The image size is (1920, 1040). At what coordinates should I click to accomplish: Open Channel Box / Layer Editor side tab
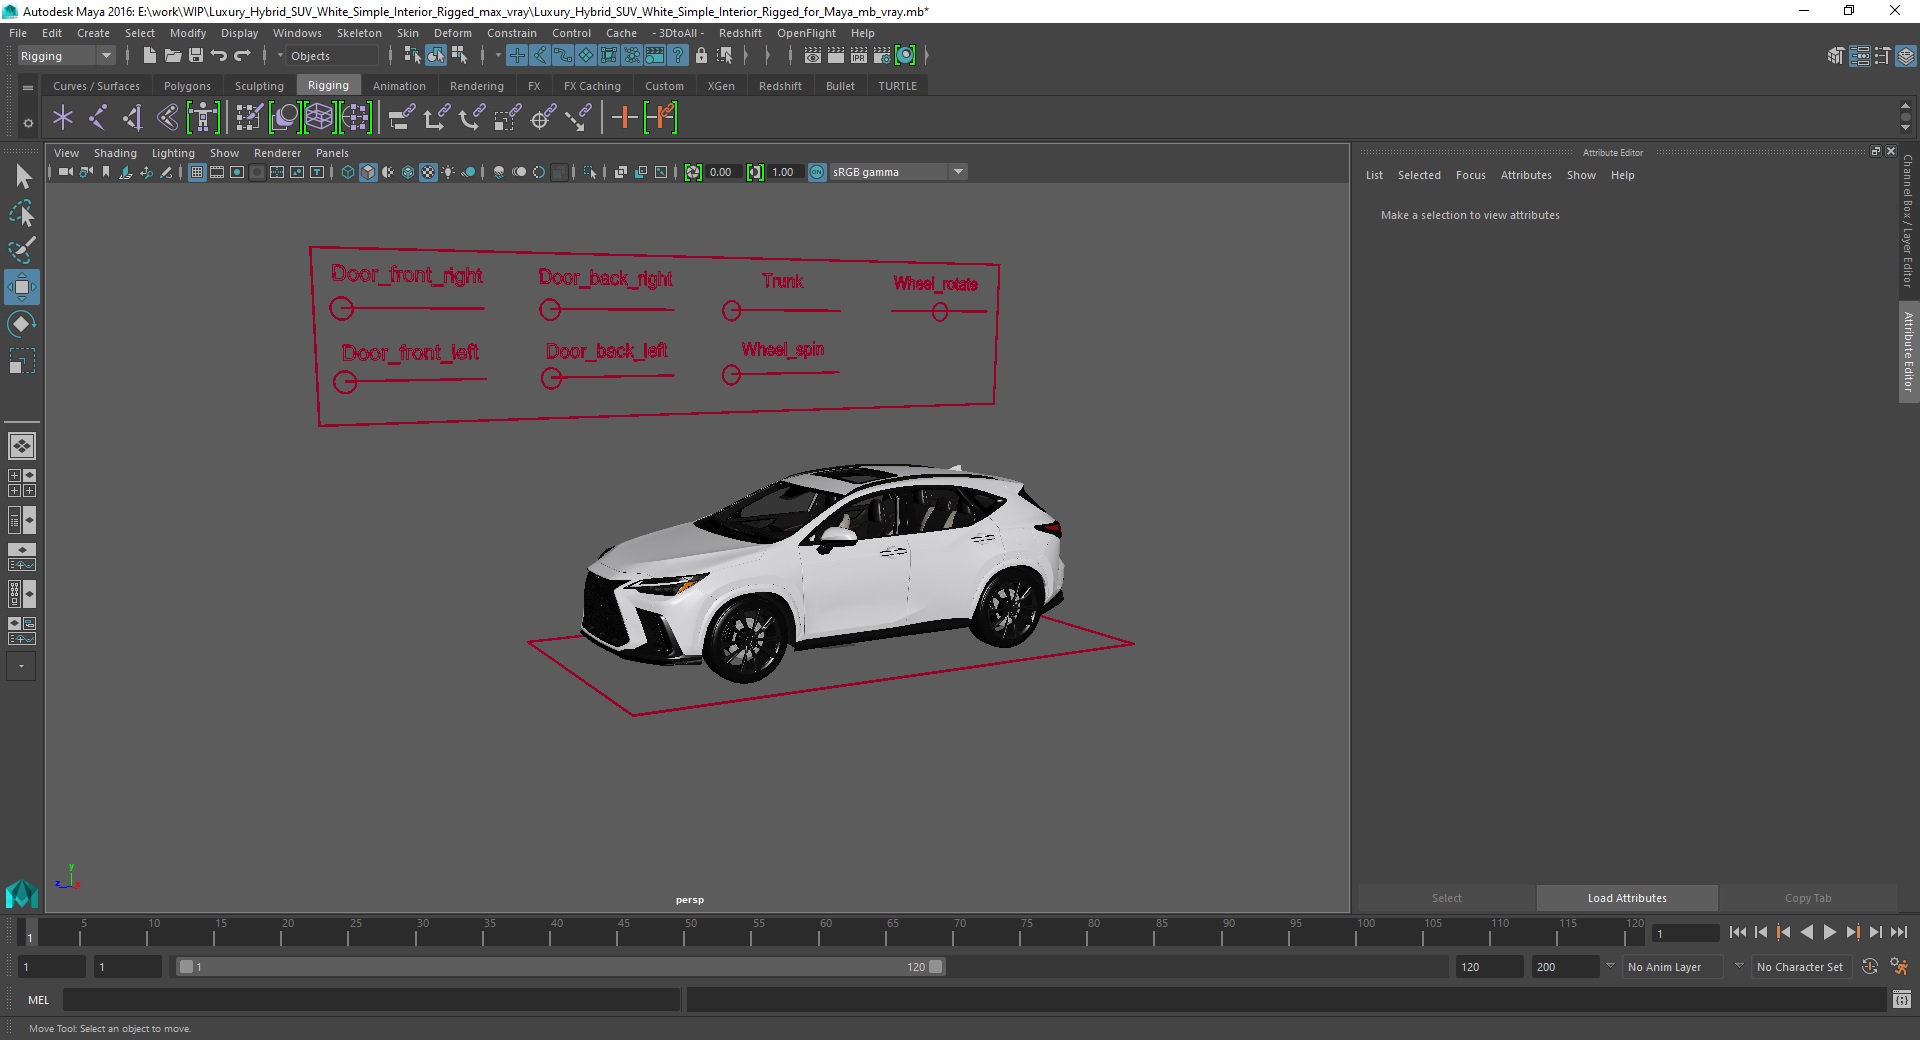1908,220
